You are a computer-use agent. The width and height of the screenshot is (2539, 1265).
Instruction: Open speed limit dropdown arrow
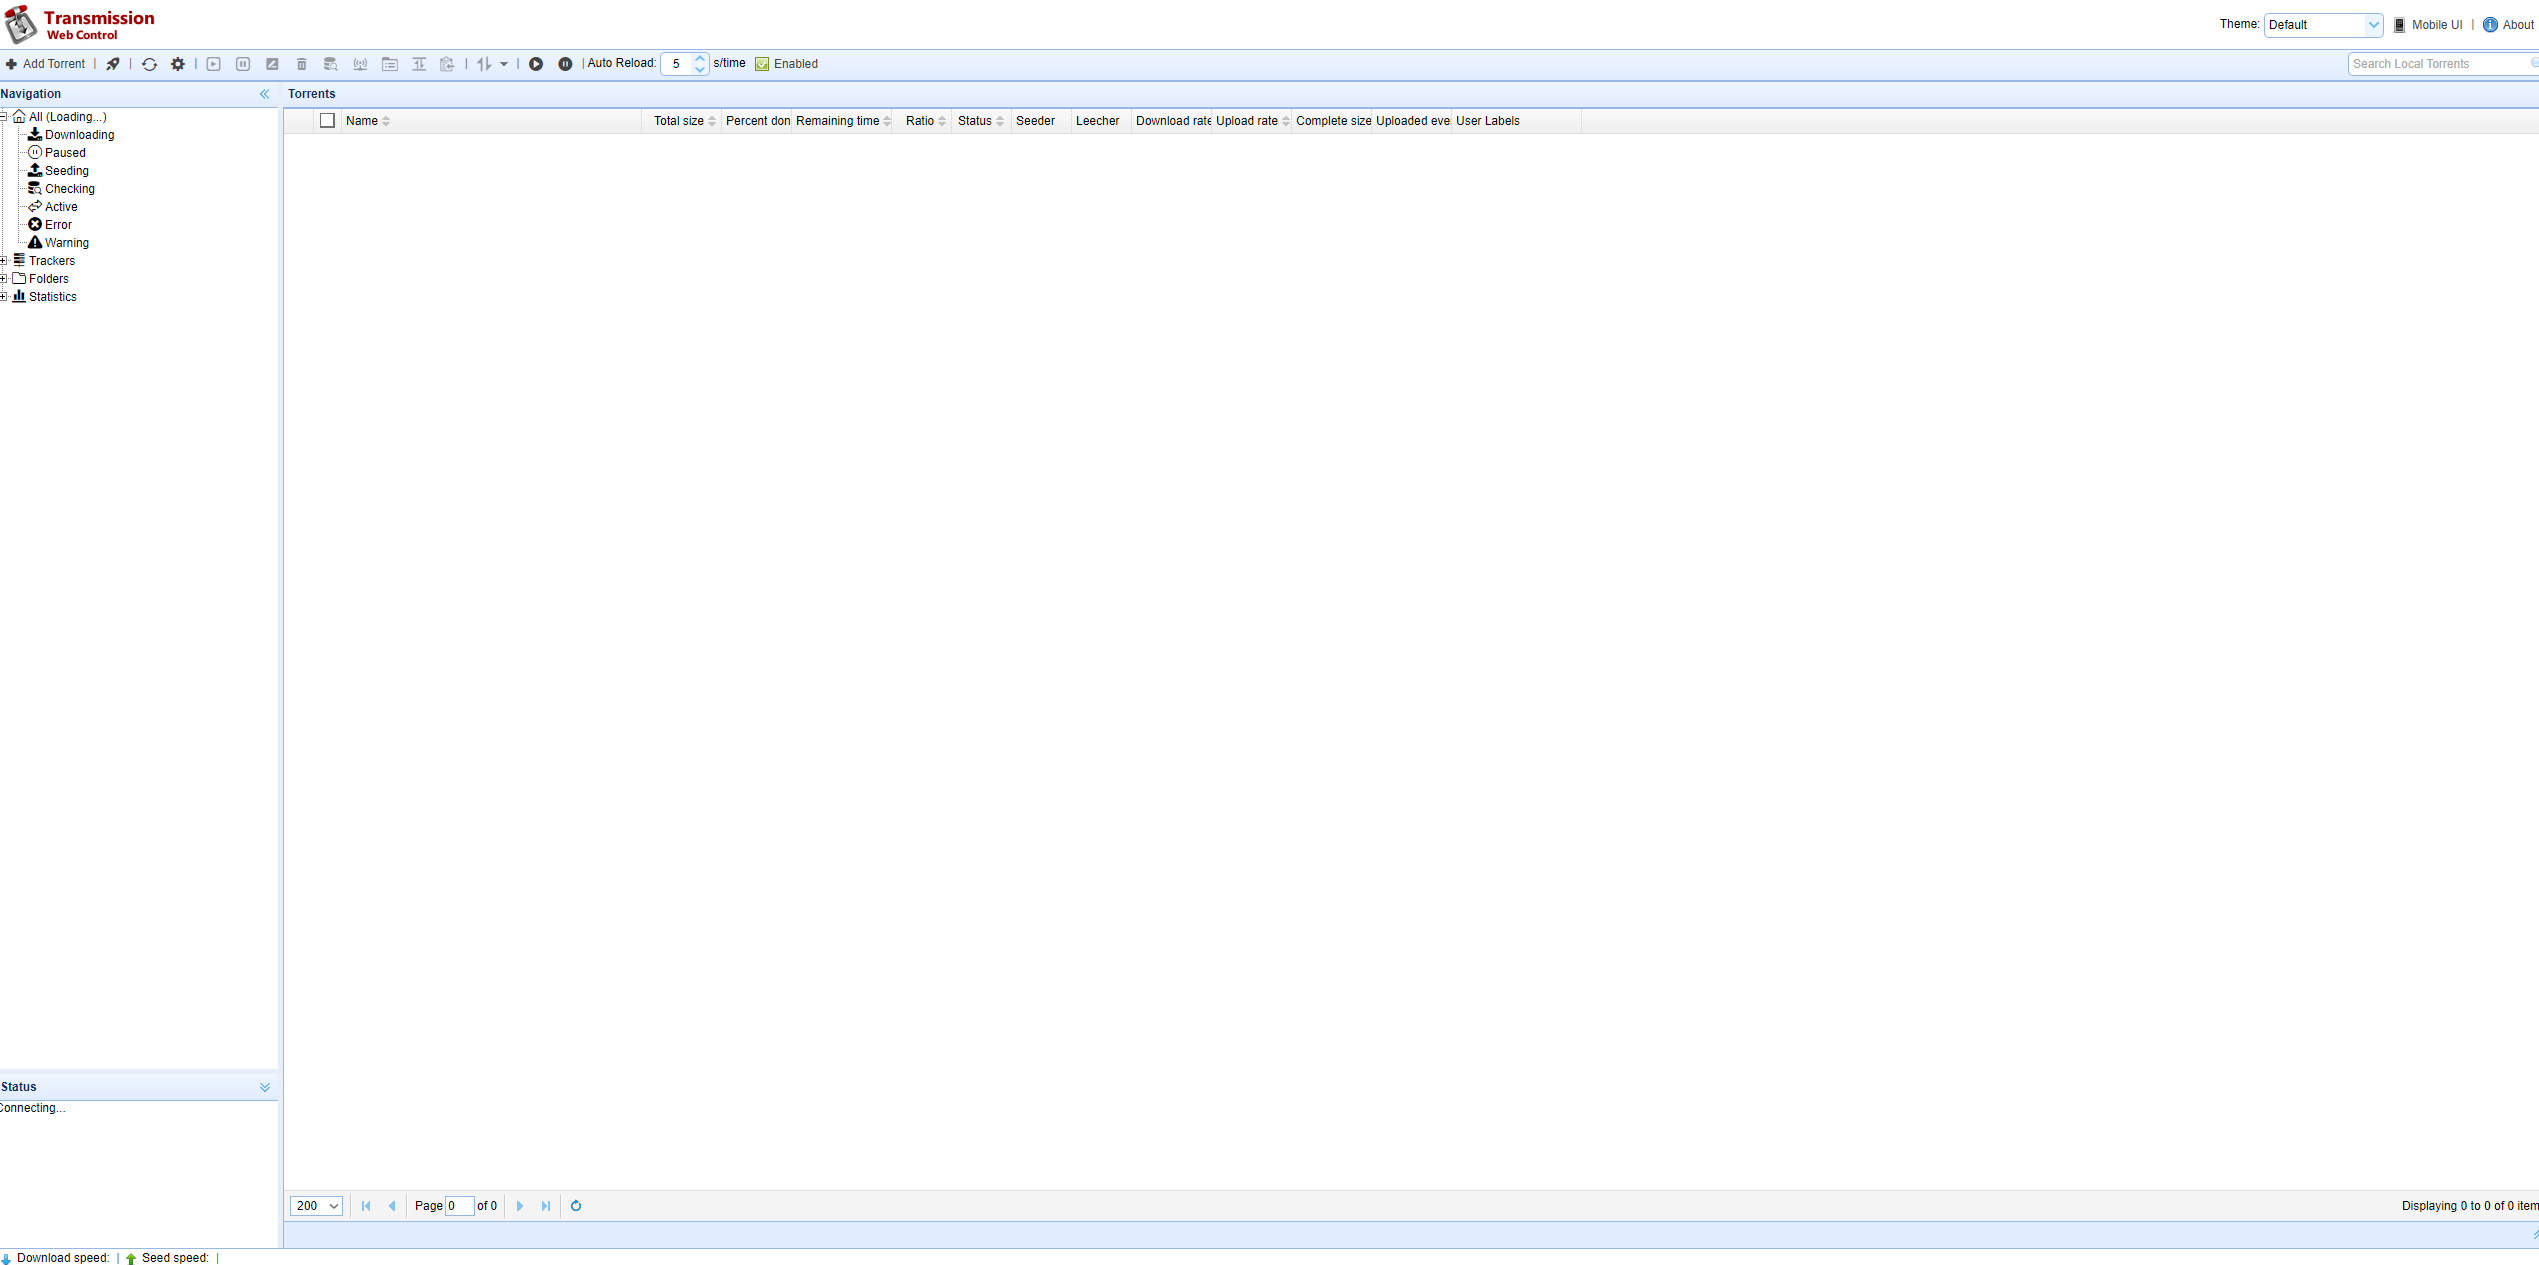504,64
